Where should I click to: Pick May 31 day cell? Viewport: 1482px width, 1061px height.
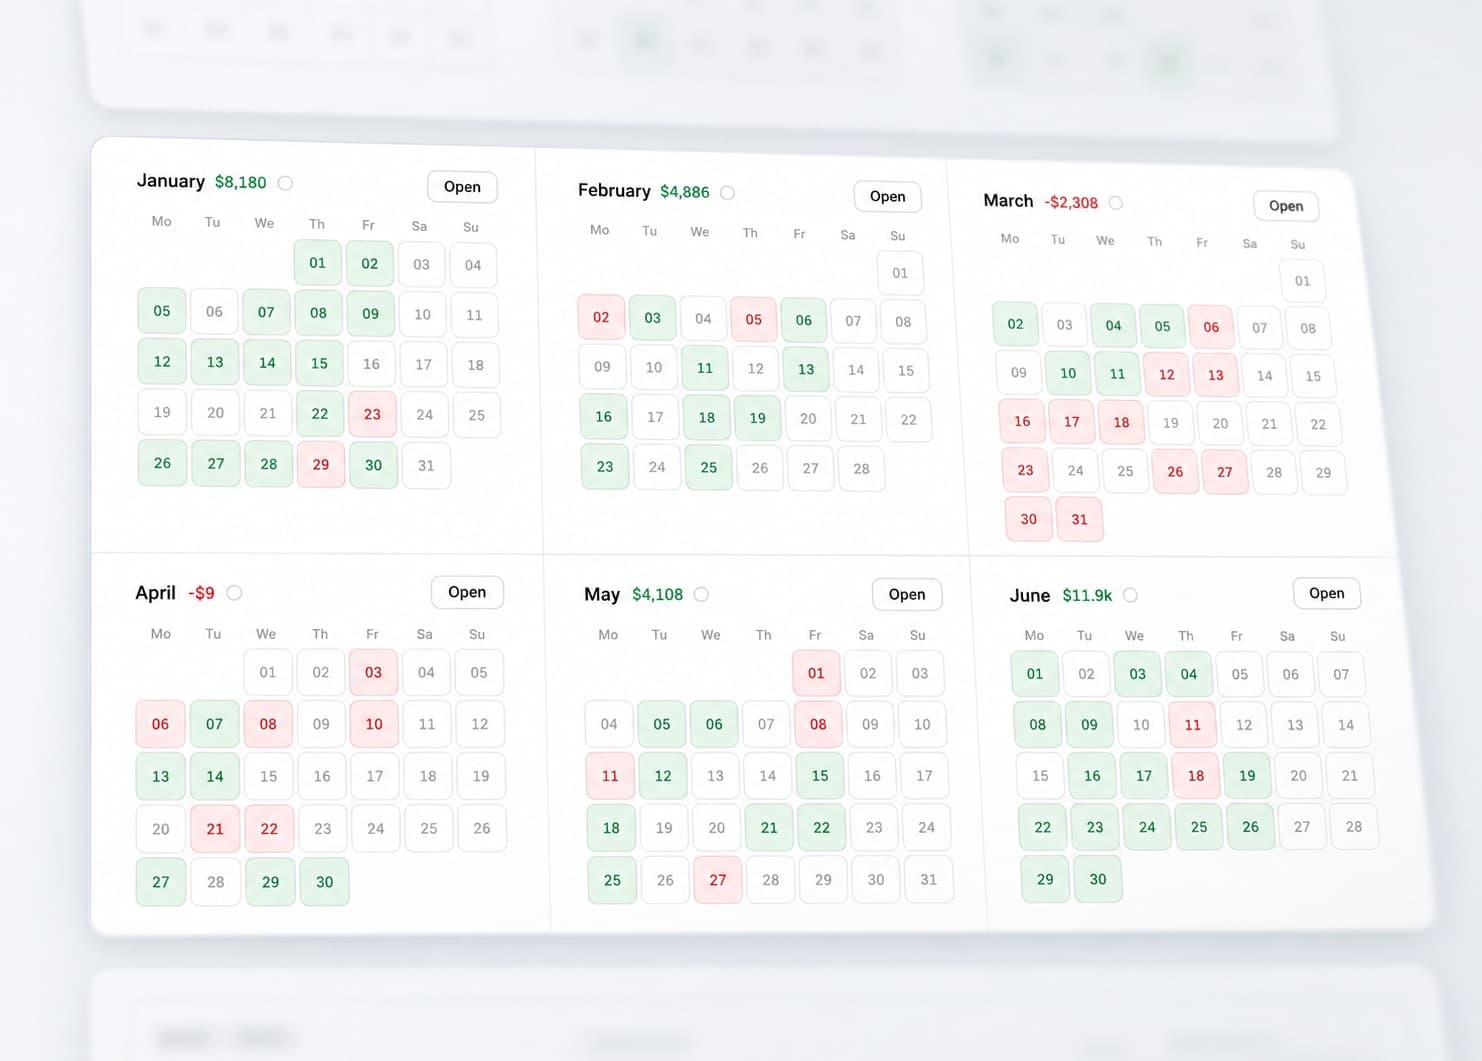point(929,880)
